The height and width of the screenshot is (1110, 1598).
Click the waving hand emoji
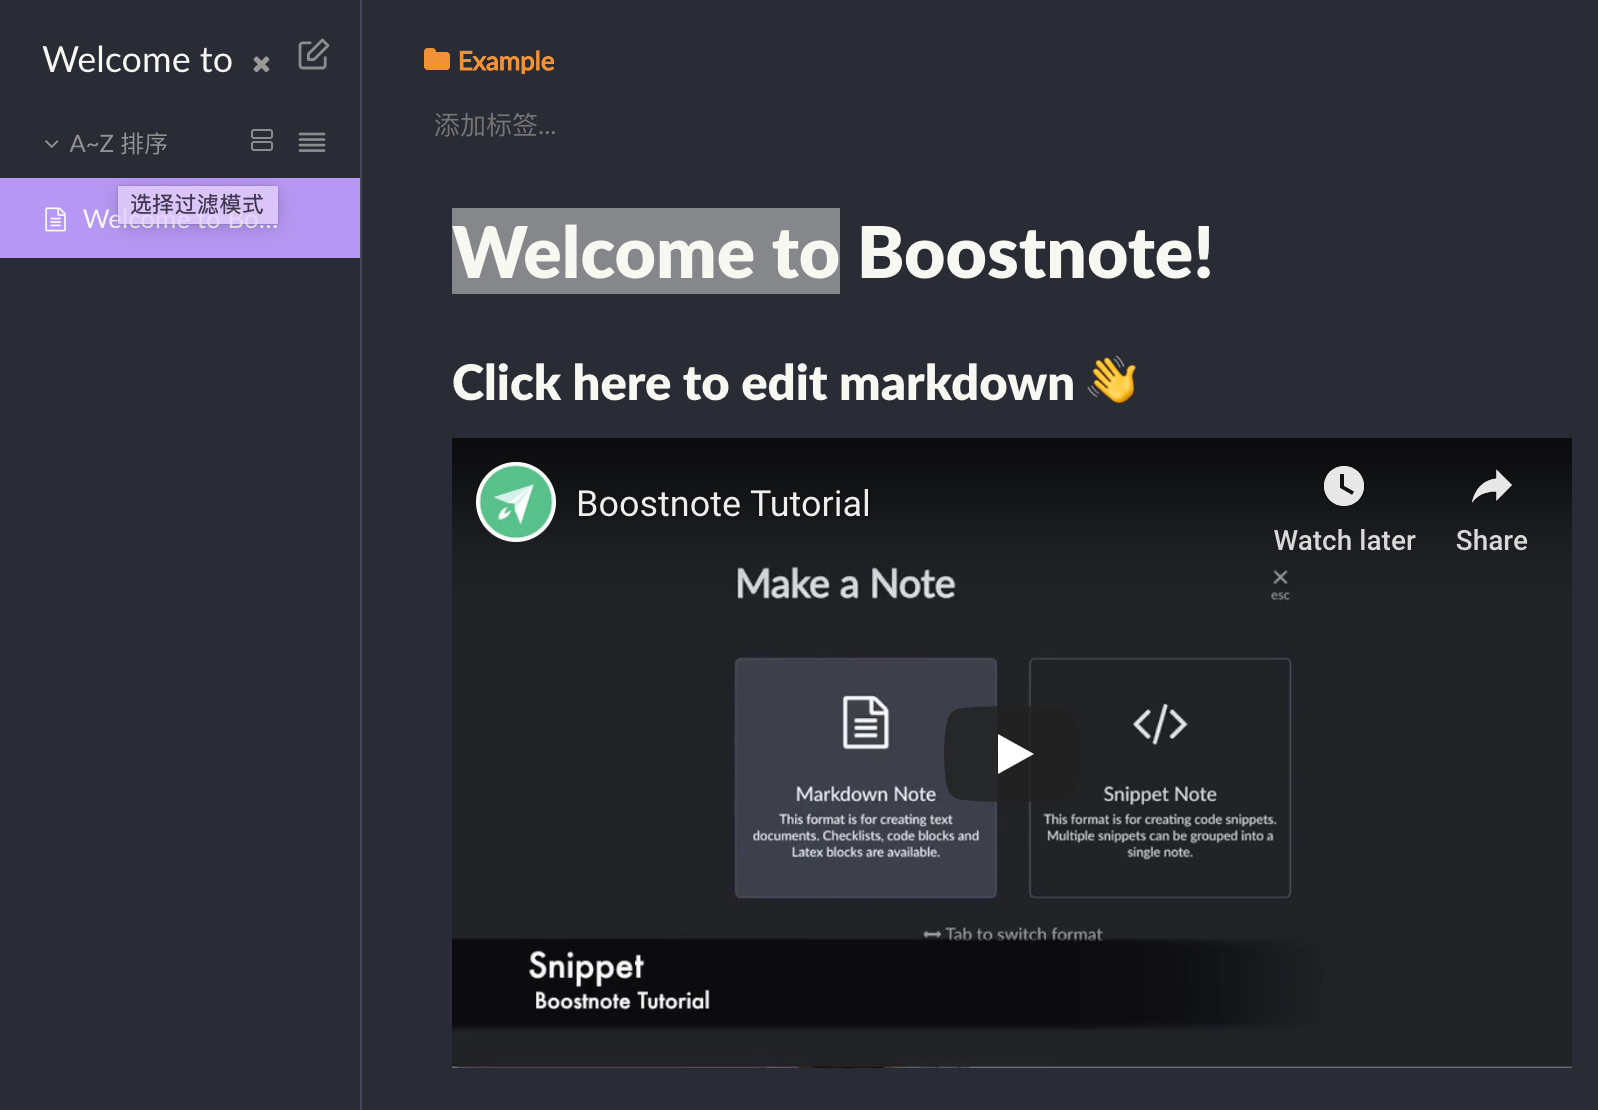coord(1113,380)
